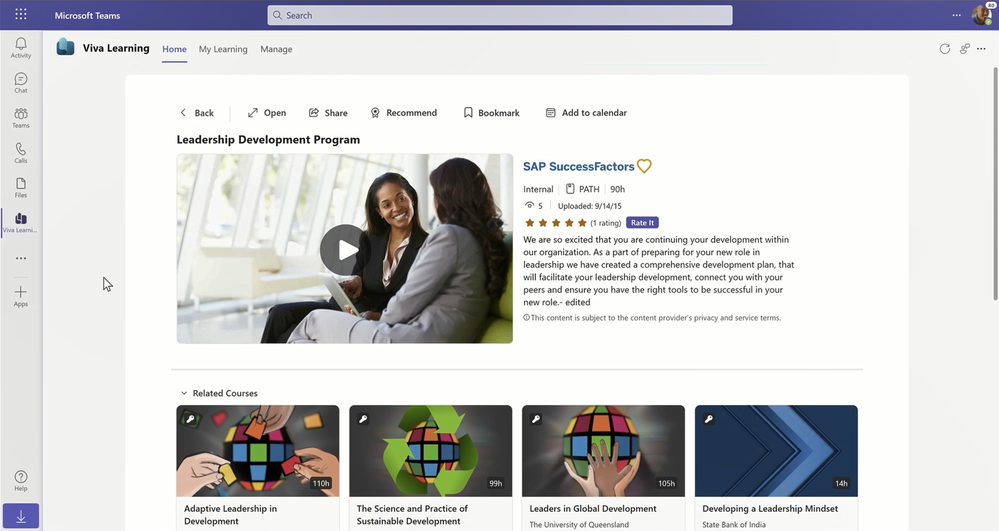Click The University of Queensland text
Screen dimensions: 999x531
coord(579,525)
